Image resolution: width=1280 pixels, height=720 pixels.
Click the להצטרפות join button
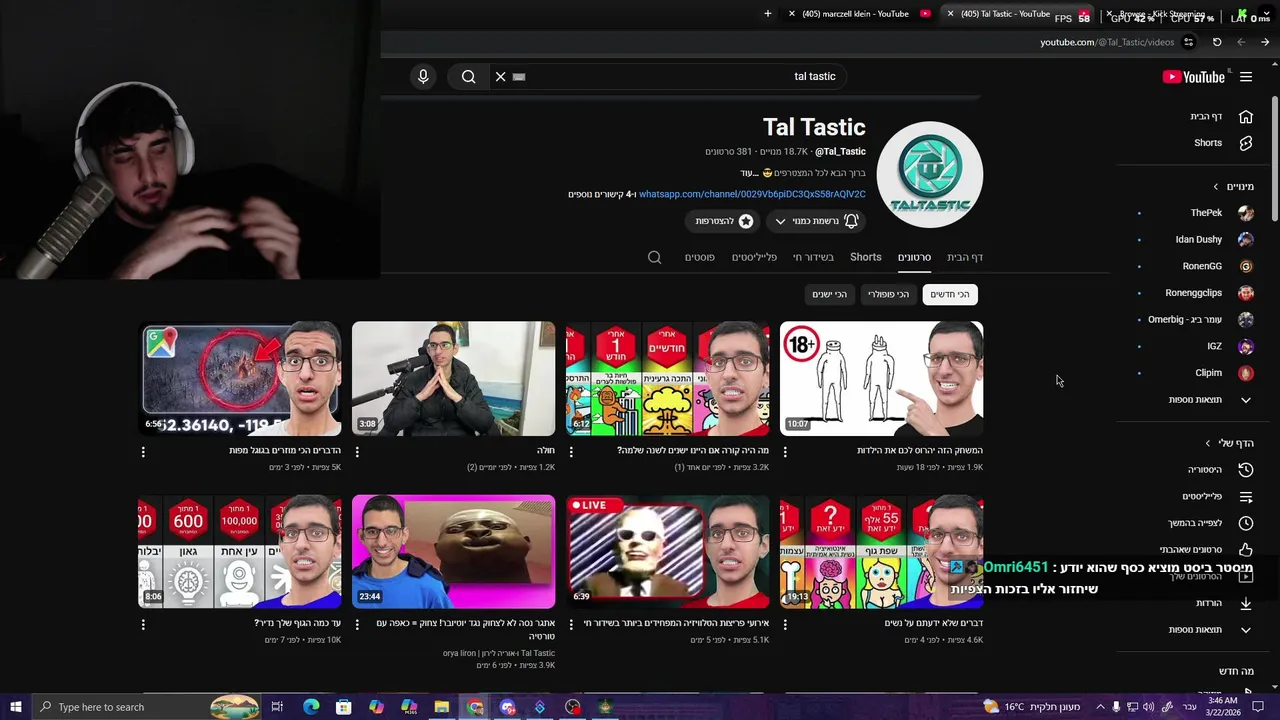724,221
